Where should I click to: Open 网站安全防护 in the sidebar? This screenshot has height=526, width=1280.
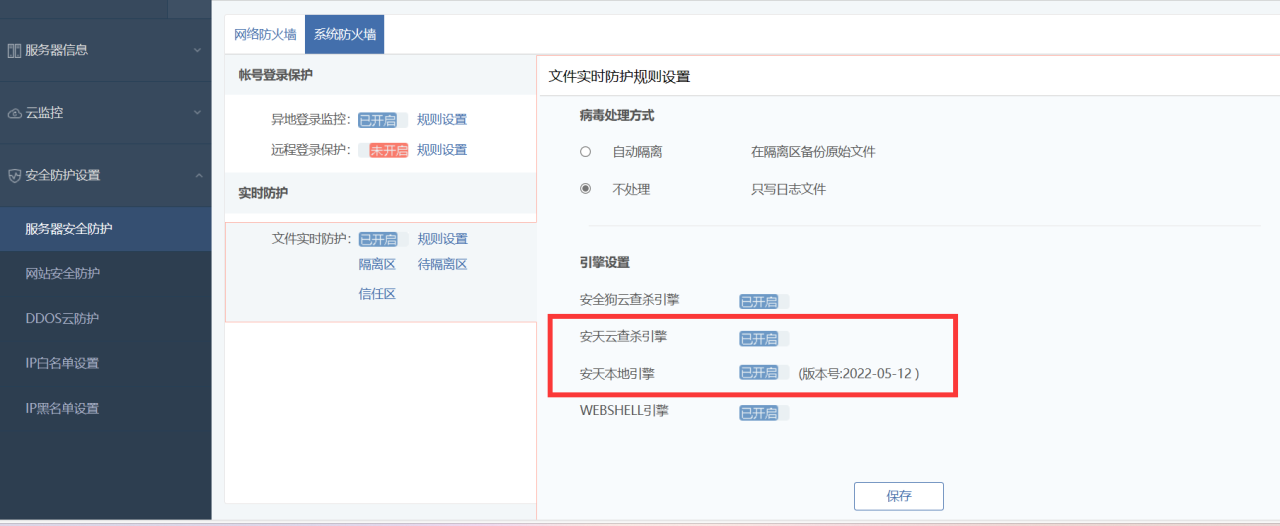pyautogui.click(x=105, y=274)
